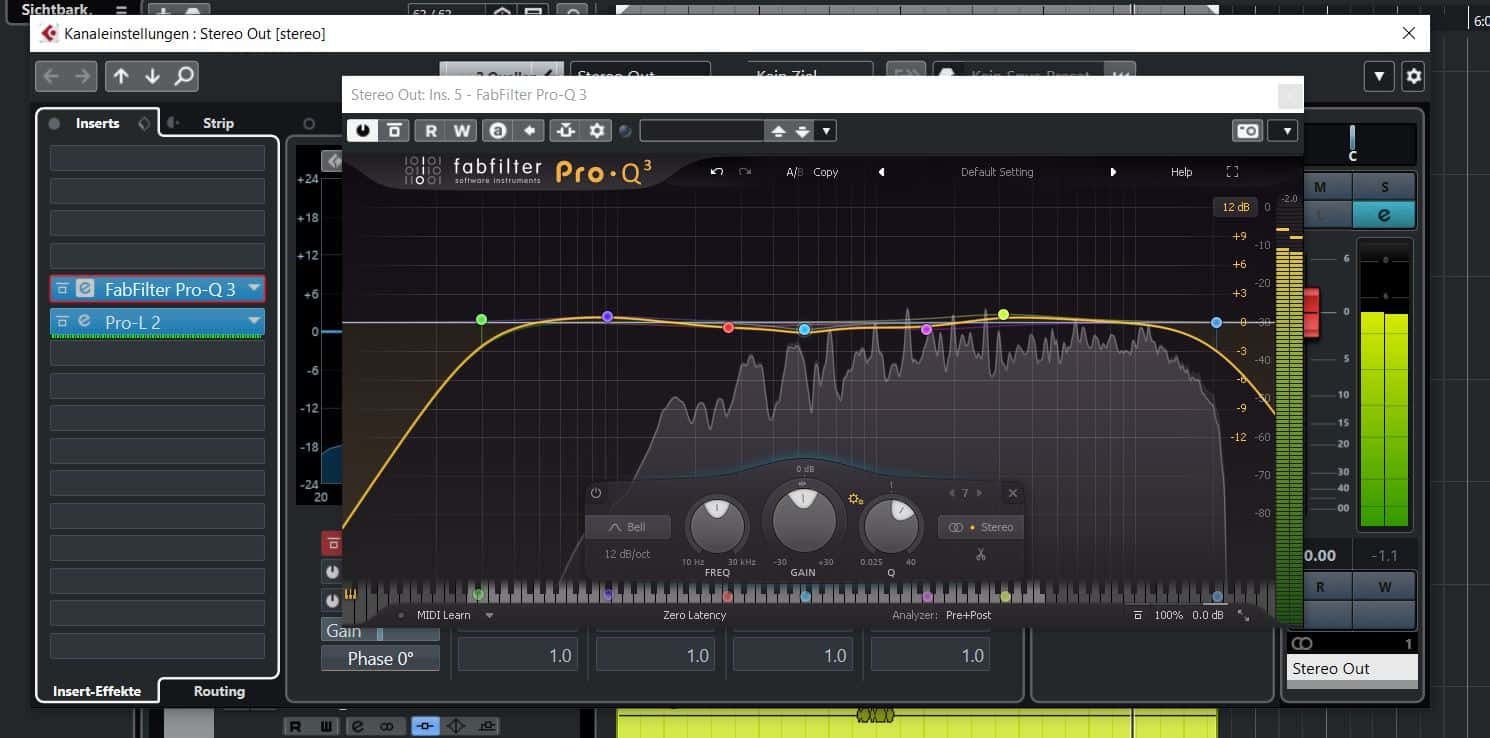The width and height of the screenshot is (1490, 738).
Task: Open the Pro-L 2 insert slot dropdown arrow
Action: 254,322
